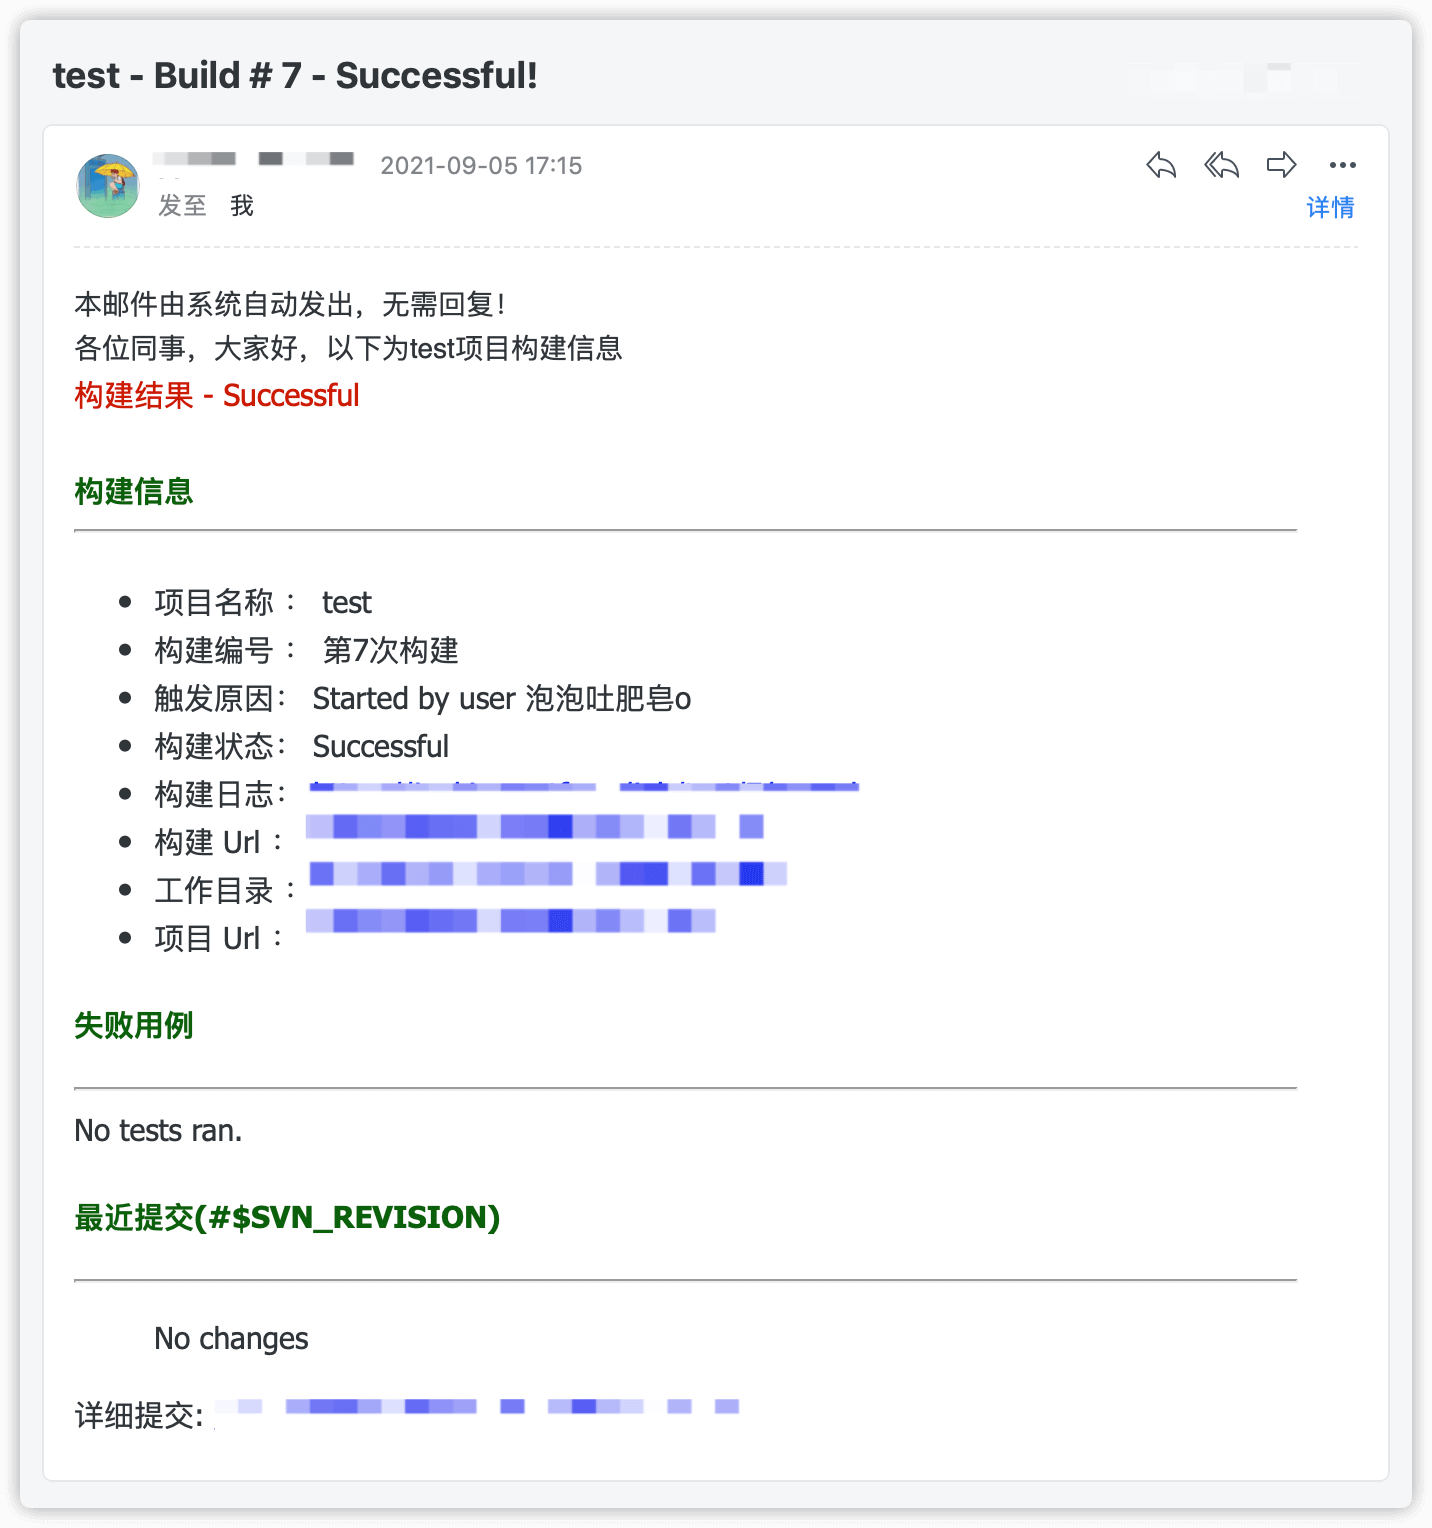Click the blurred sender name
Screen dimensions: 1432x1528
click(x=254, y=159)
